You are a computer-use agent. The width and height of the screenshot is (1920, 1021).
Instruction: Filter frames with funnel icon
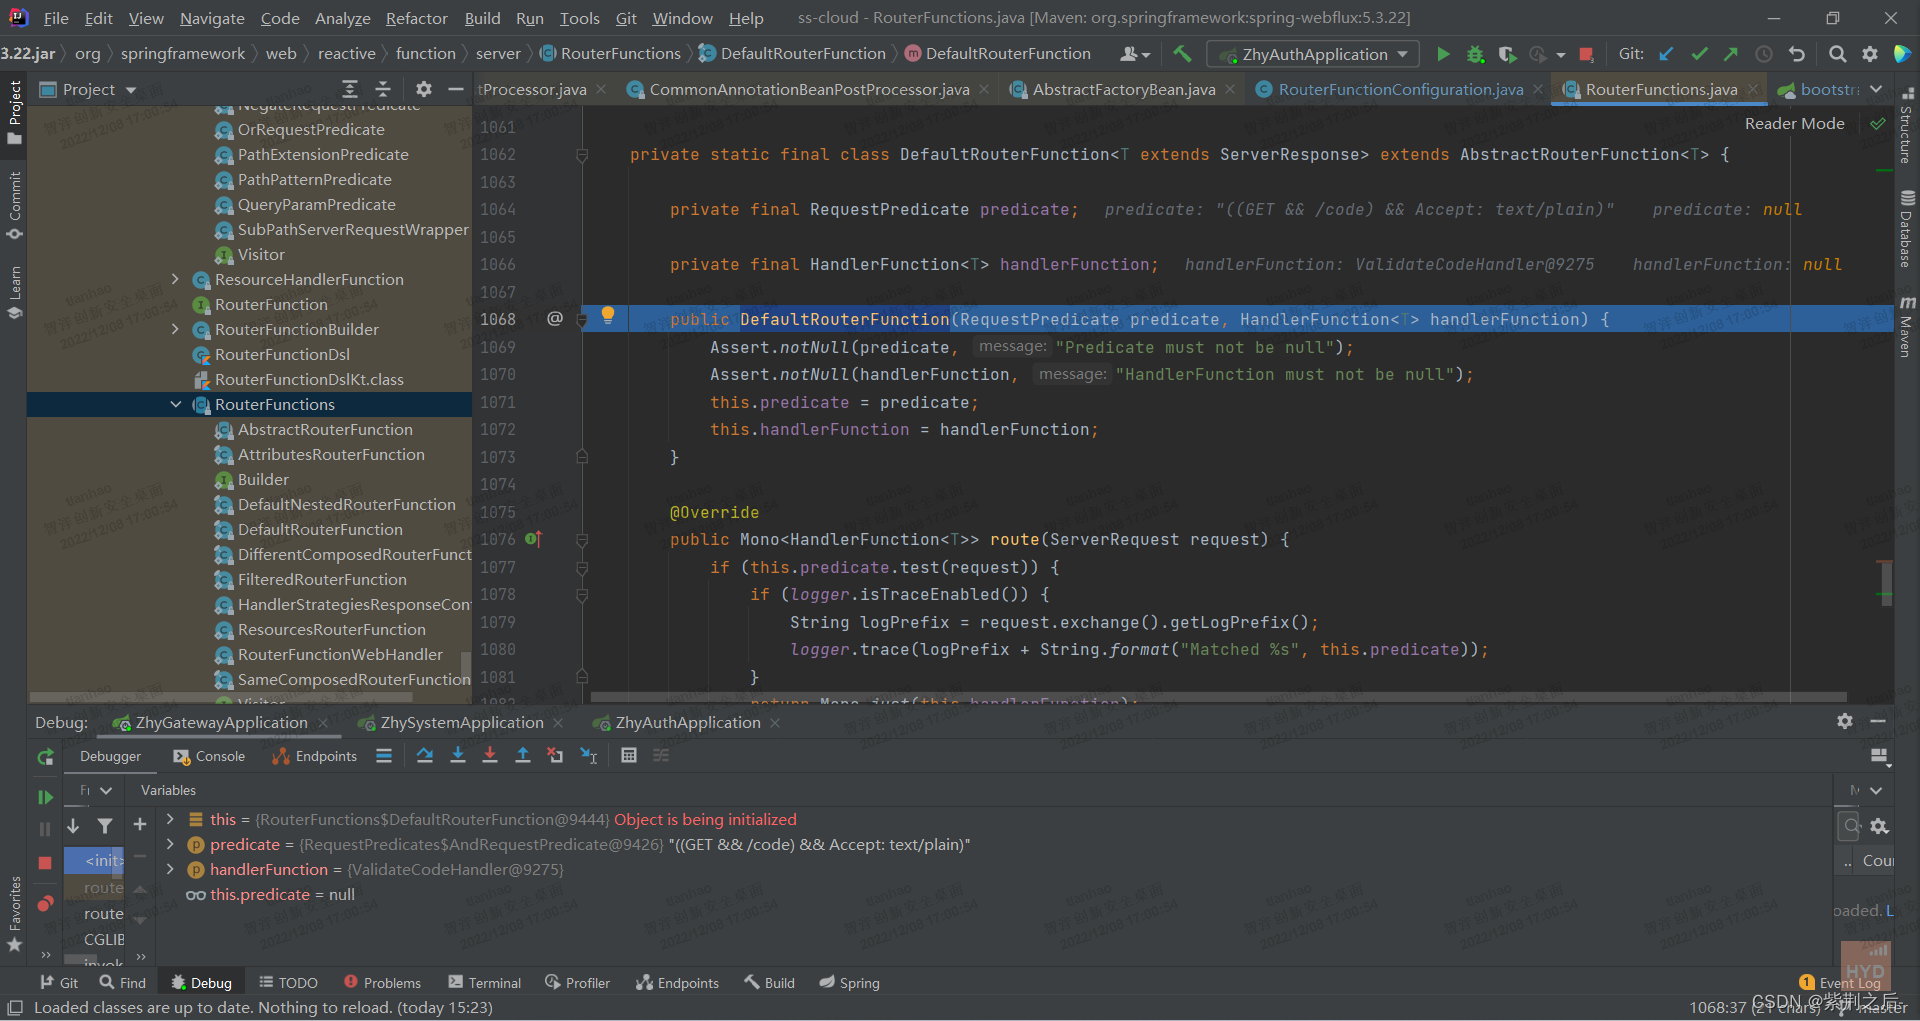(105, 826)
